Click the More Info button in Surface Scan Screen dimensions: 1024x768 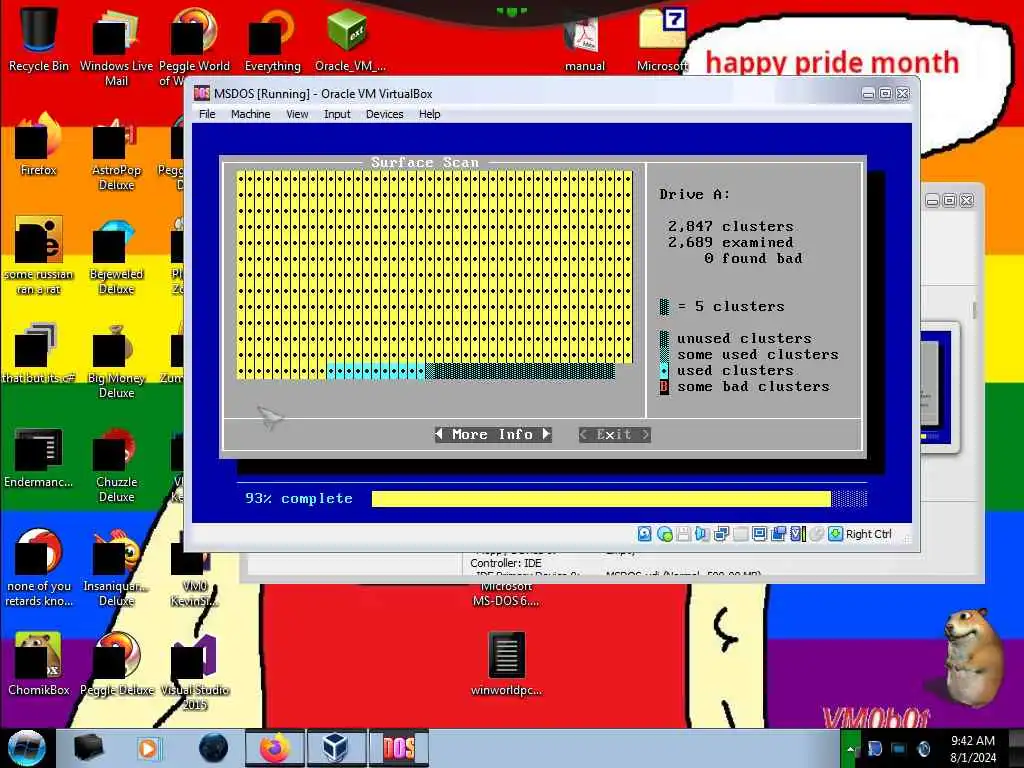493,434
